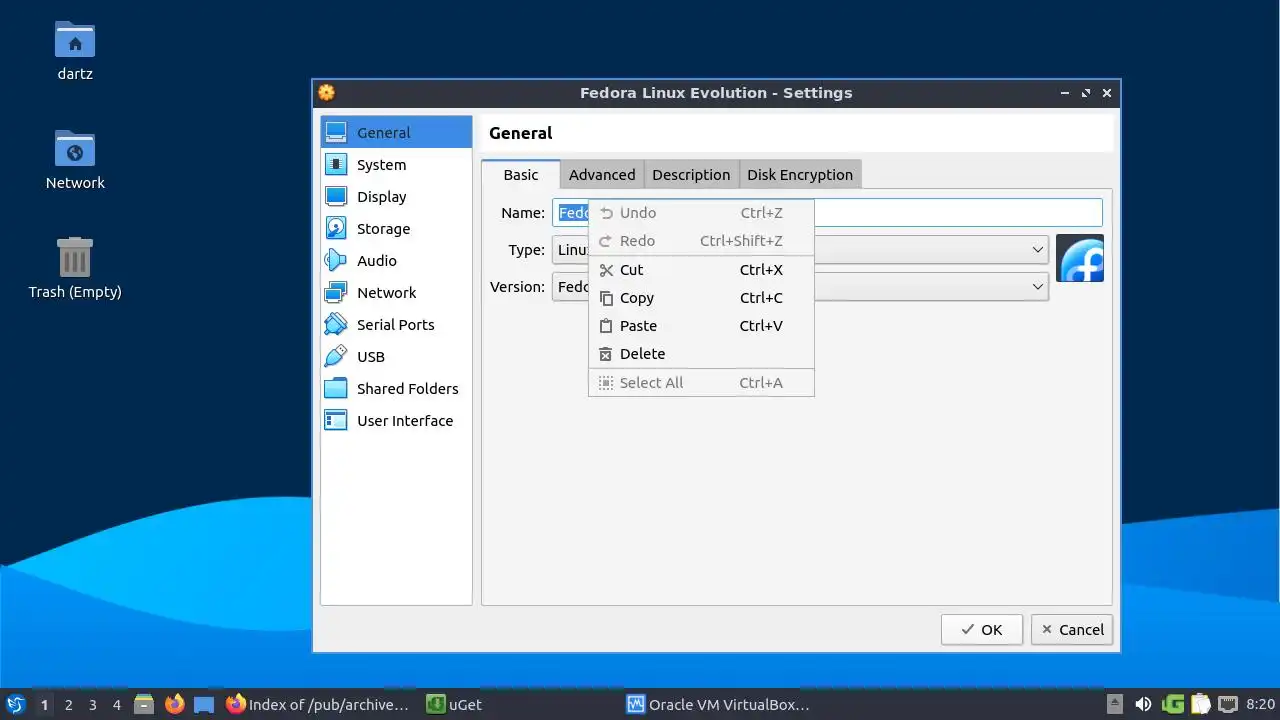Go to the Display settings category

[x=396, y=196]
